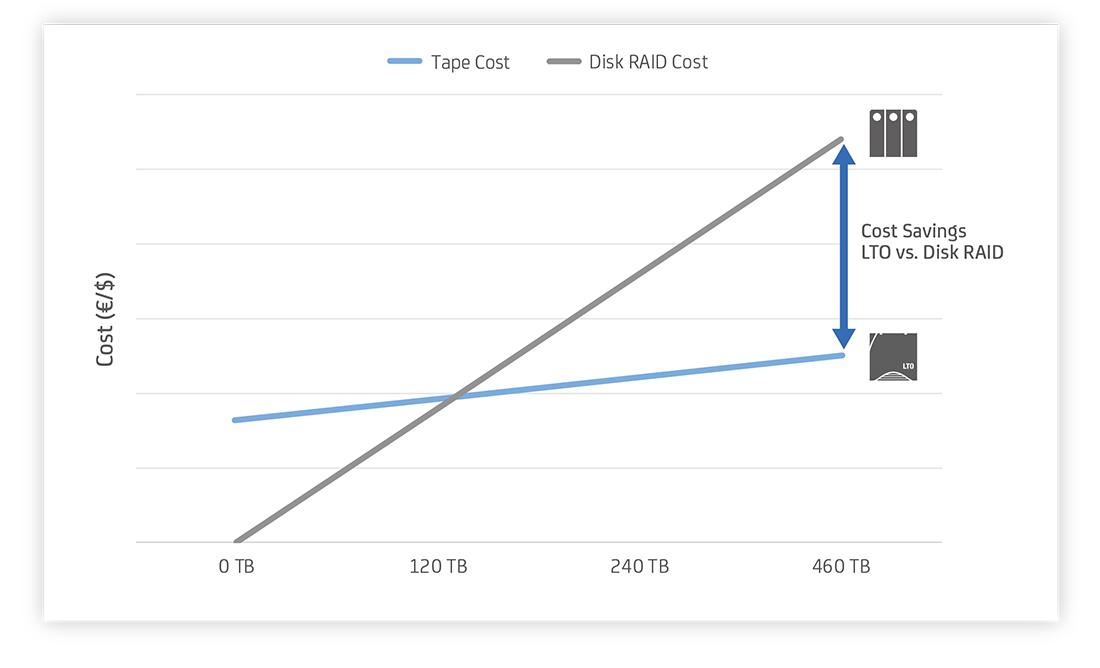Click the gray line's origin at 0 TB
The height and width of the screenshot is (668, 1100).
coord(237,541)
